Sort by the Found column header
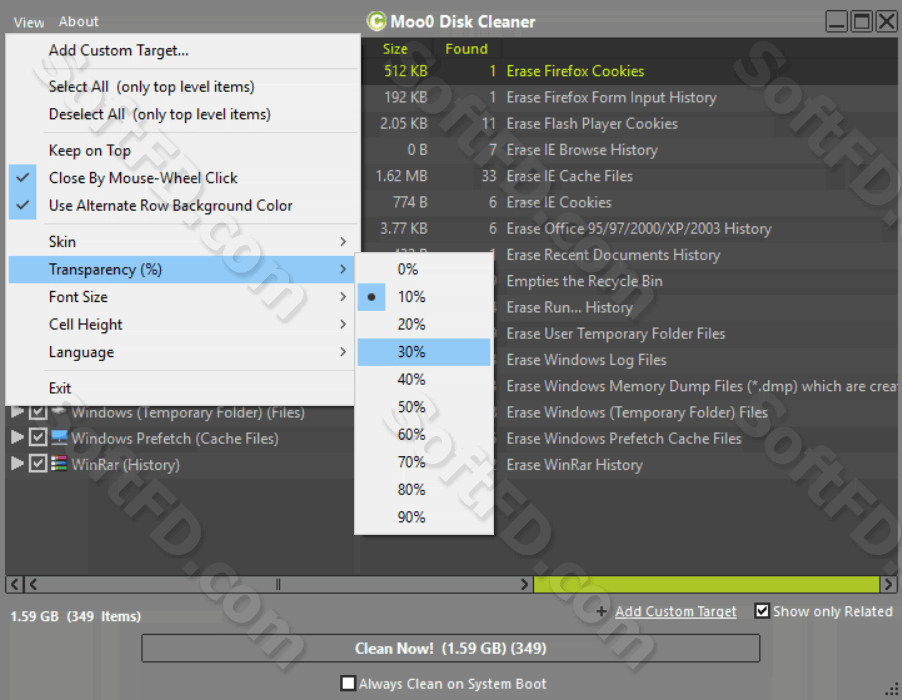This screenshot has height=700, width=902. coord(467,49)
